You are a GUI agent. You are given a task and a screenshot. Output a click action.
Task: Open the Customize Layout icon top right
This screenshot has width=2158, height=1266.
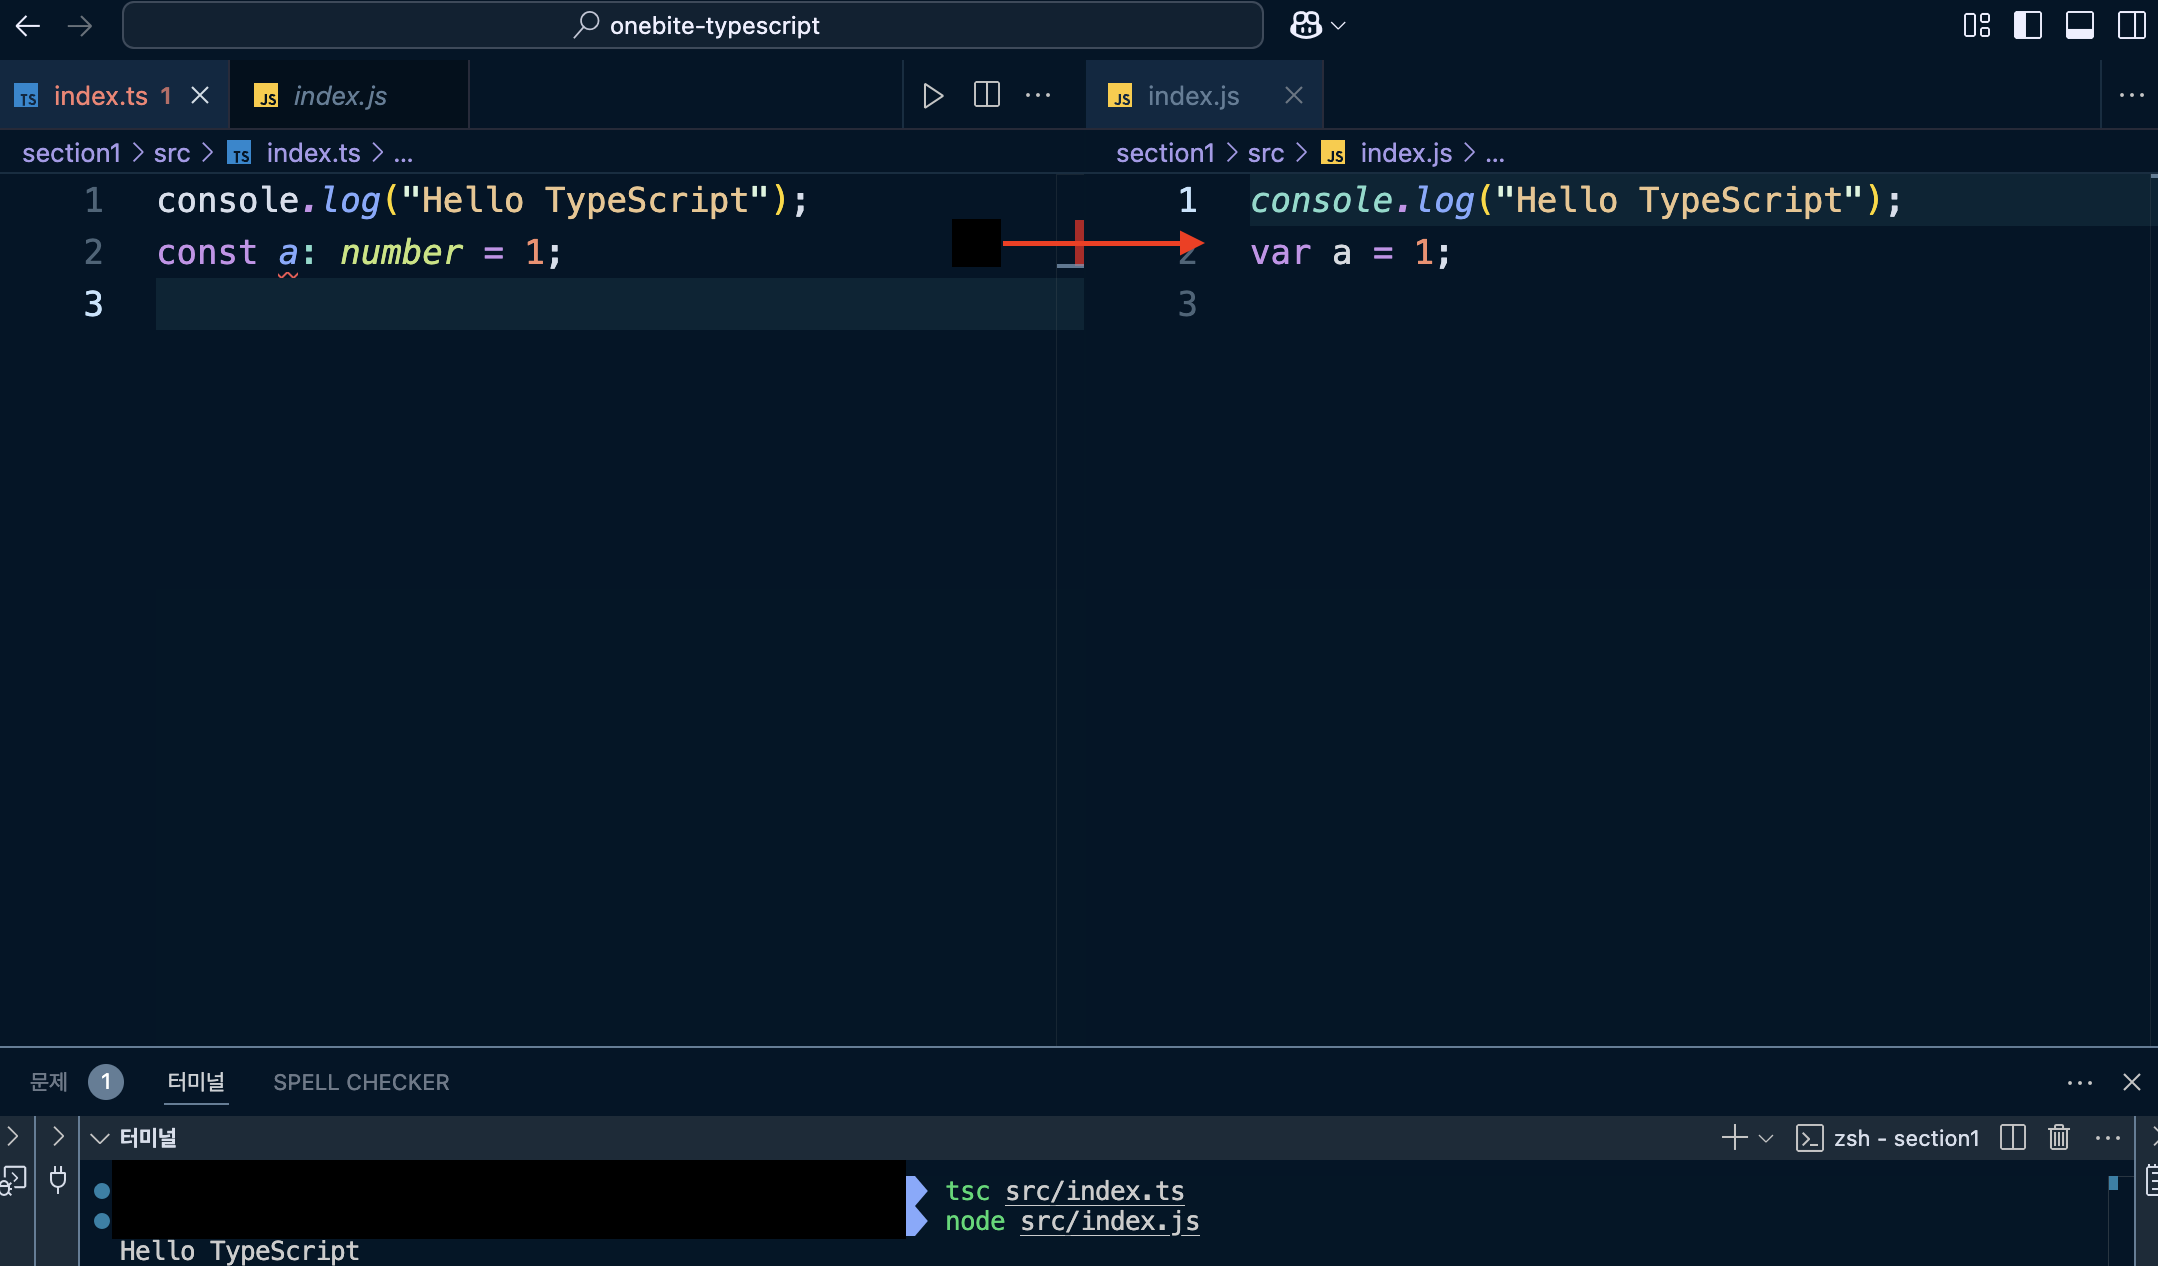(1977, 25)
